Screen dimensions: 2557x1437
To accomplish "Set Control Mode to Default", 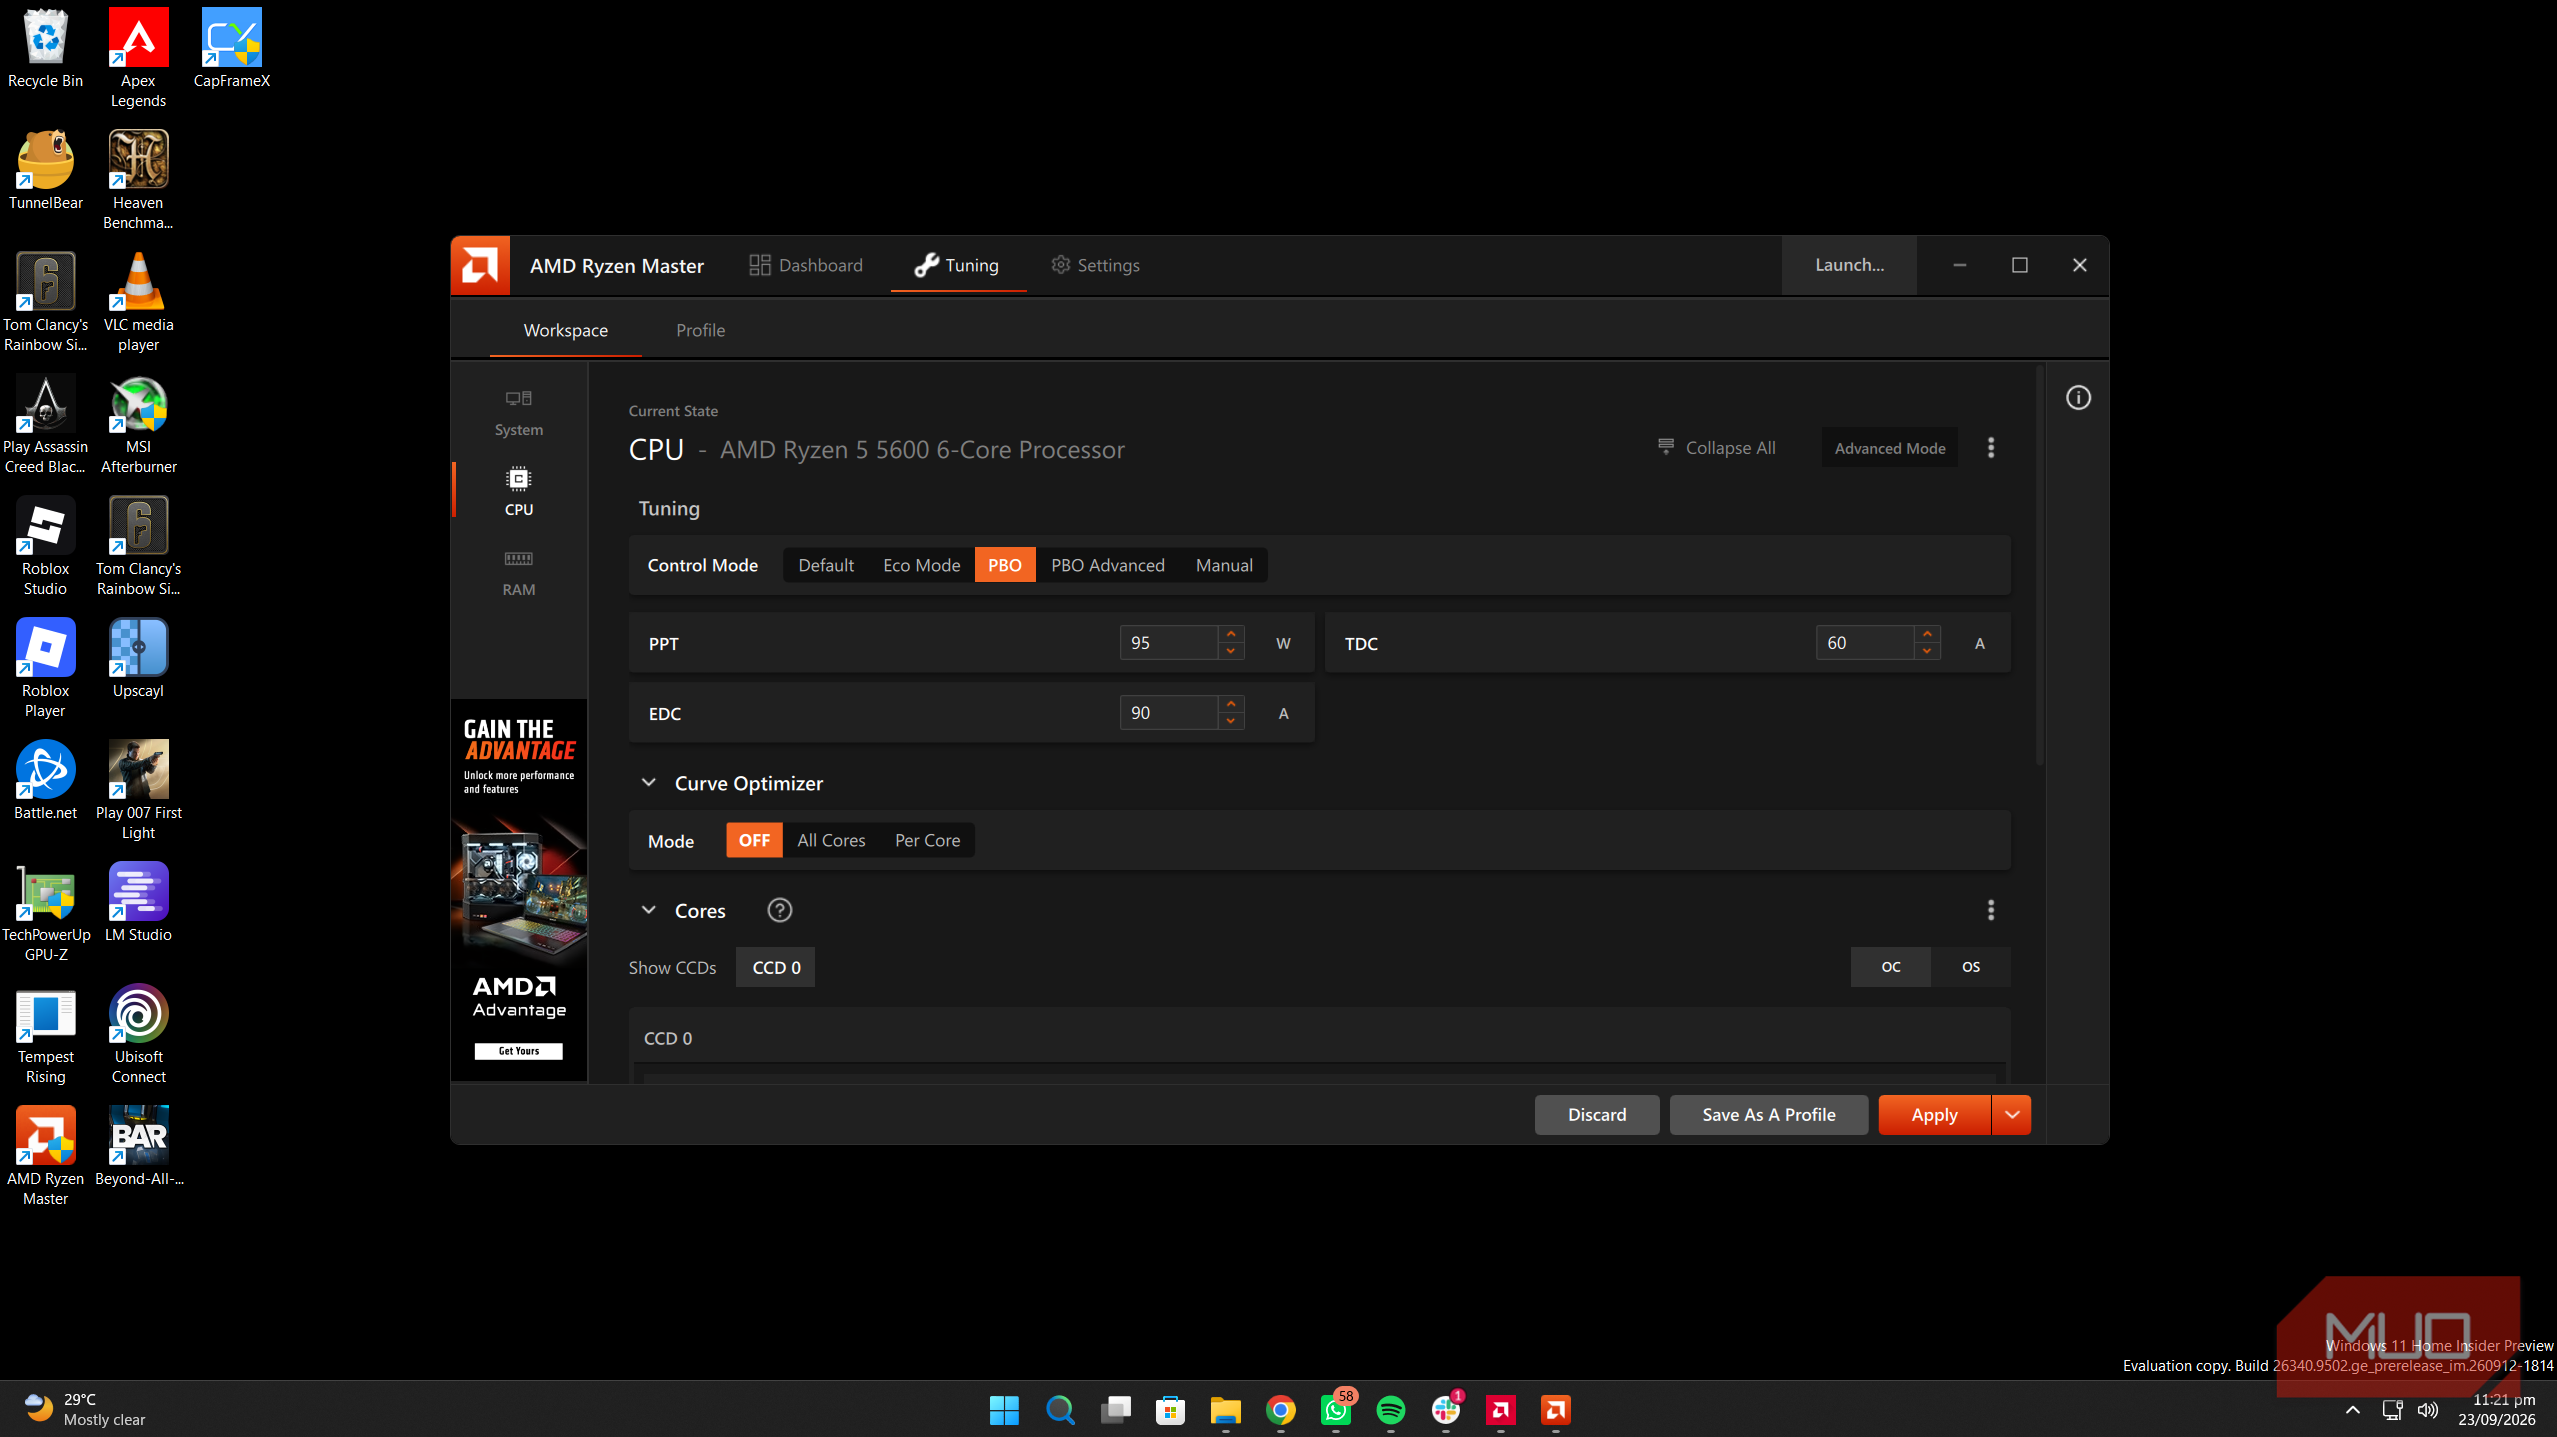I will [x=825, y=565].
